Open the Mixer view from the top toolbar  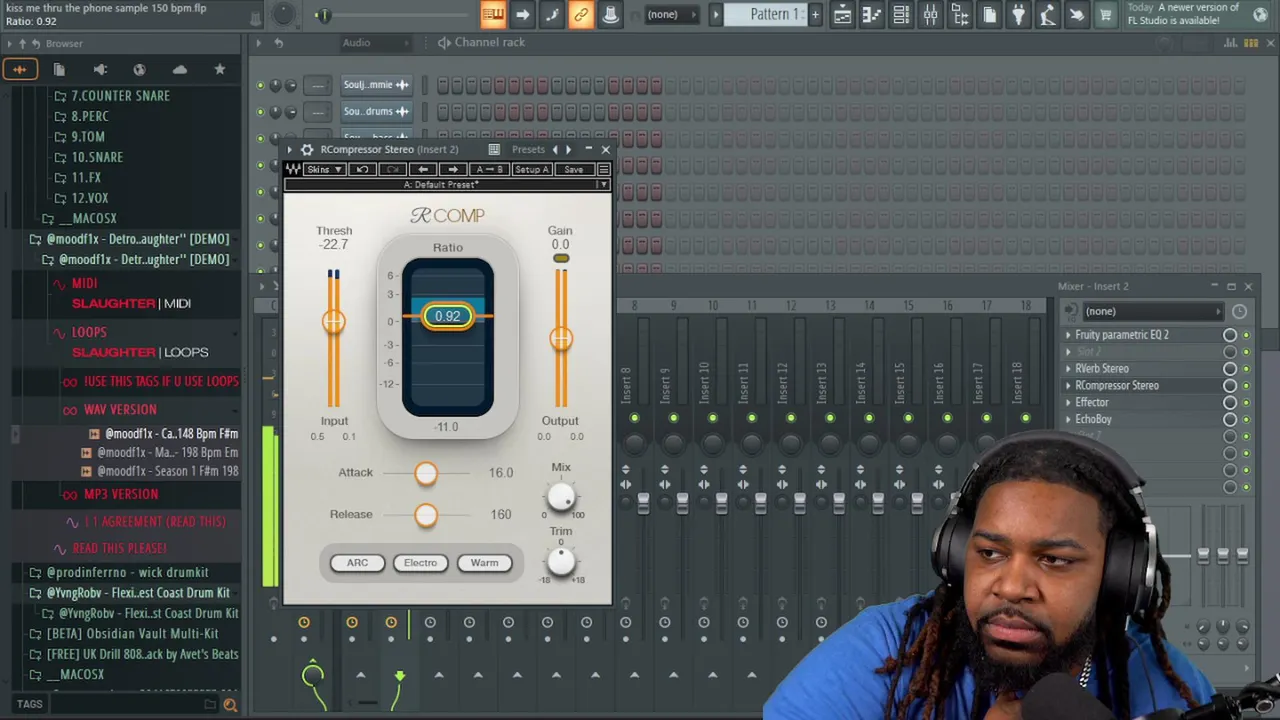(930, 15)
